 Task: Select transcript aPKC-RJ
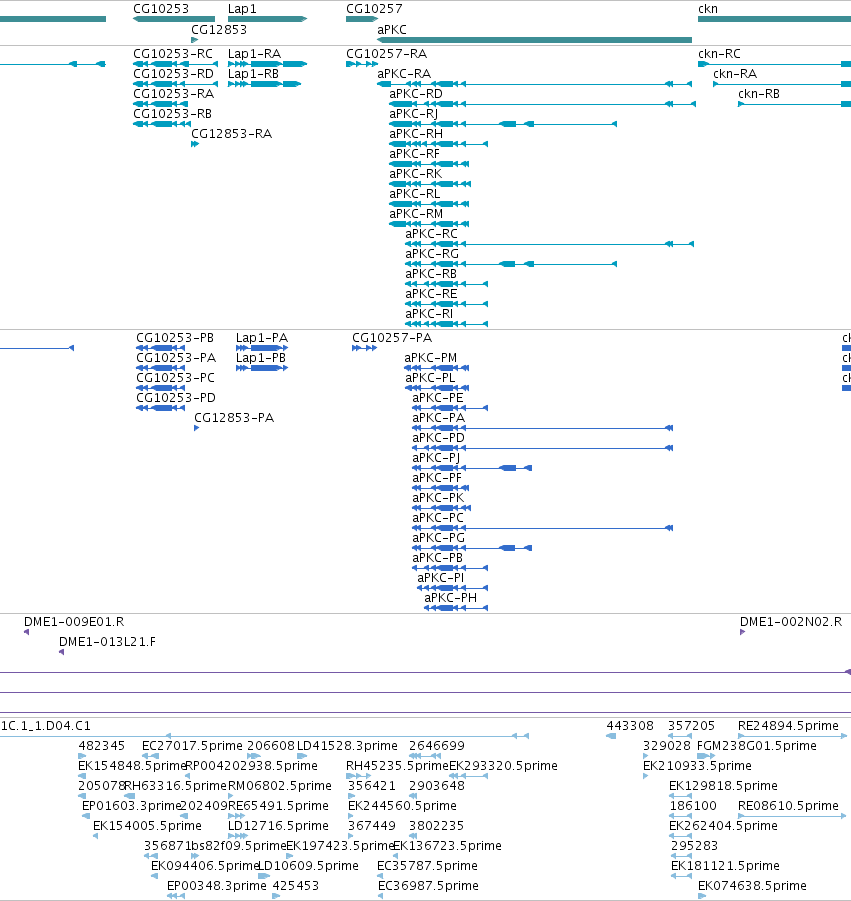tap(503, 124)
